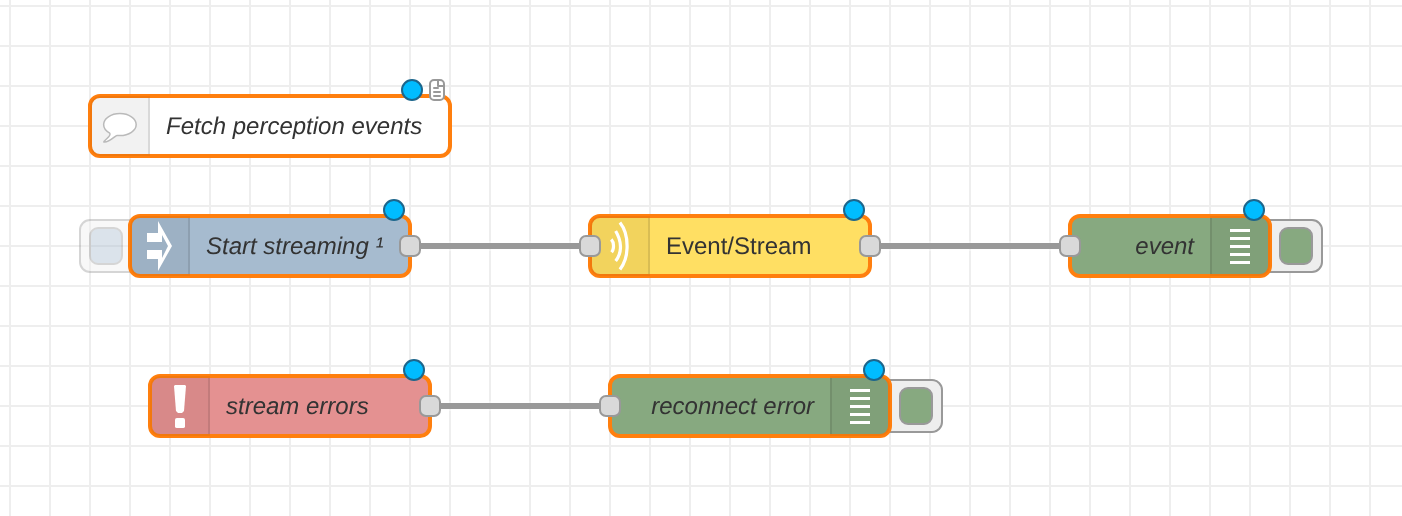
Task: Click the inject arrow icon on Start streaming
Action: point(160,246)
